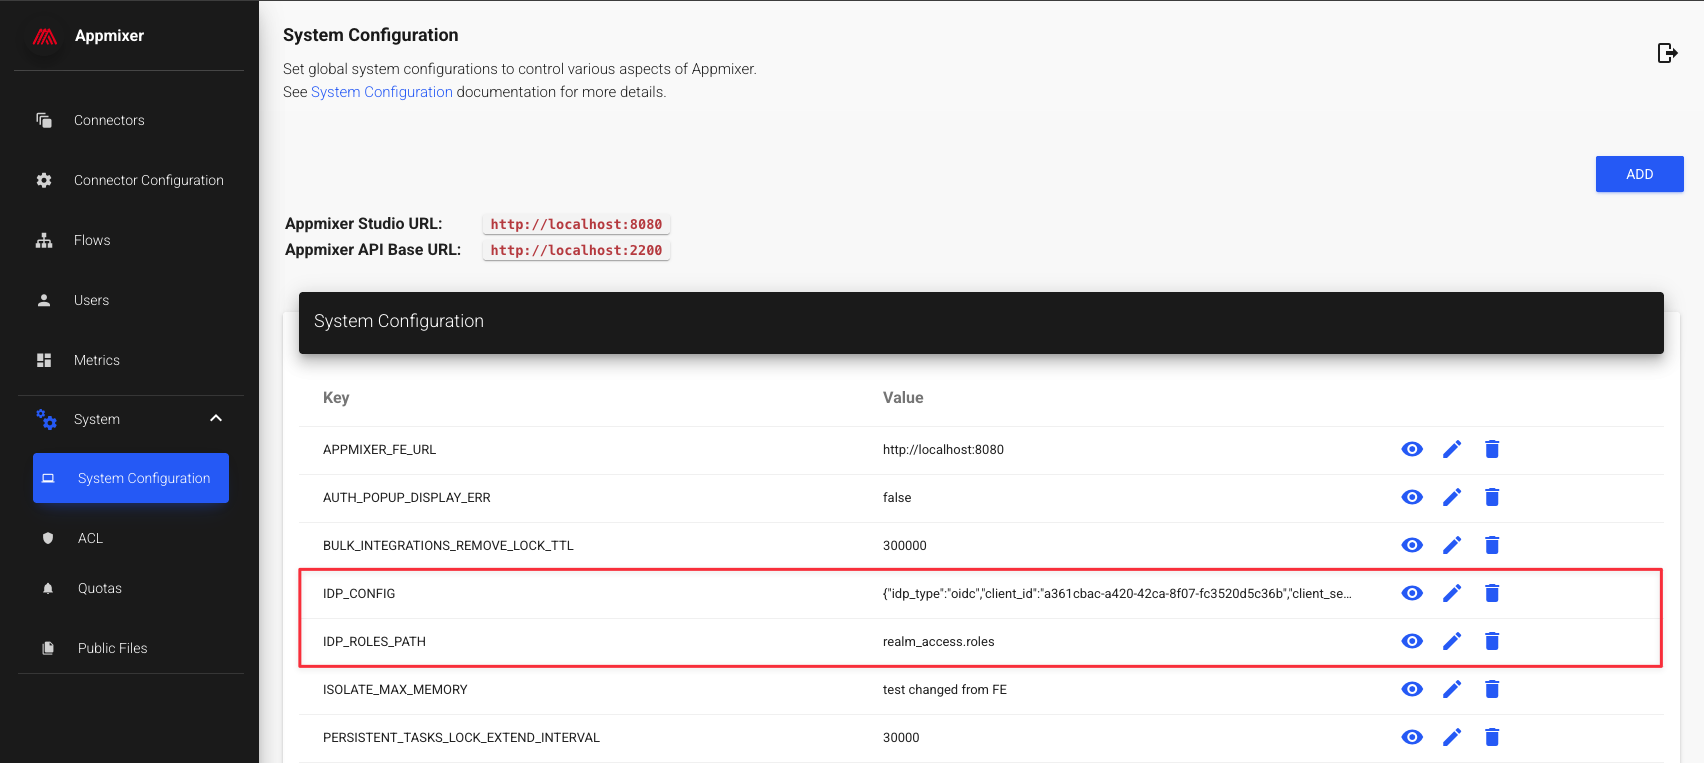Edit the IDP_ROLES_PATH value
The image size is (1704, 763).
pos(1452,641)
